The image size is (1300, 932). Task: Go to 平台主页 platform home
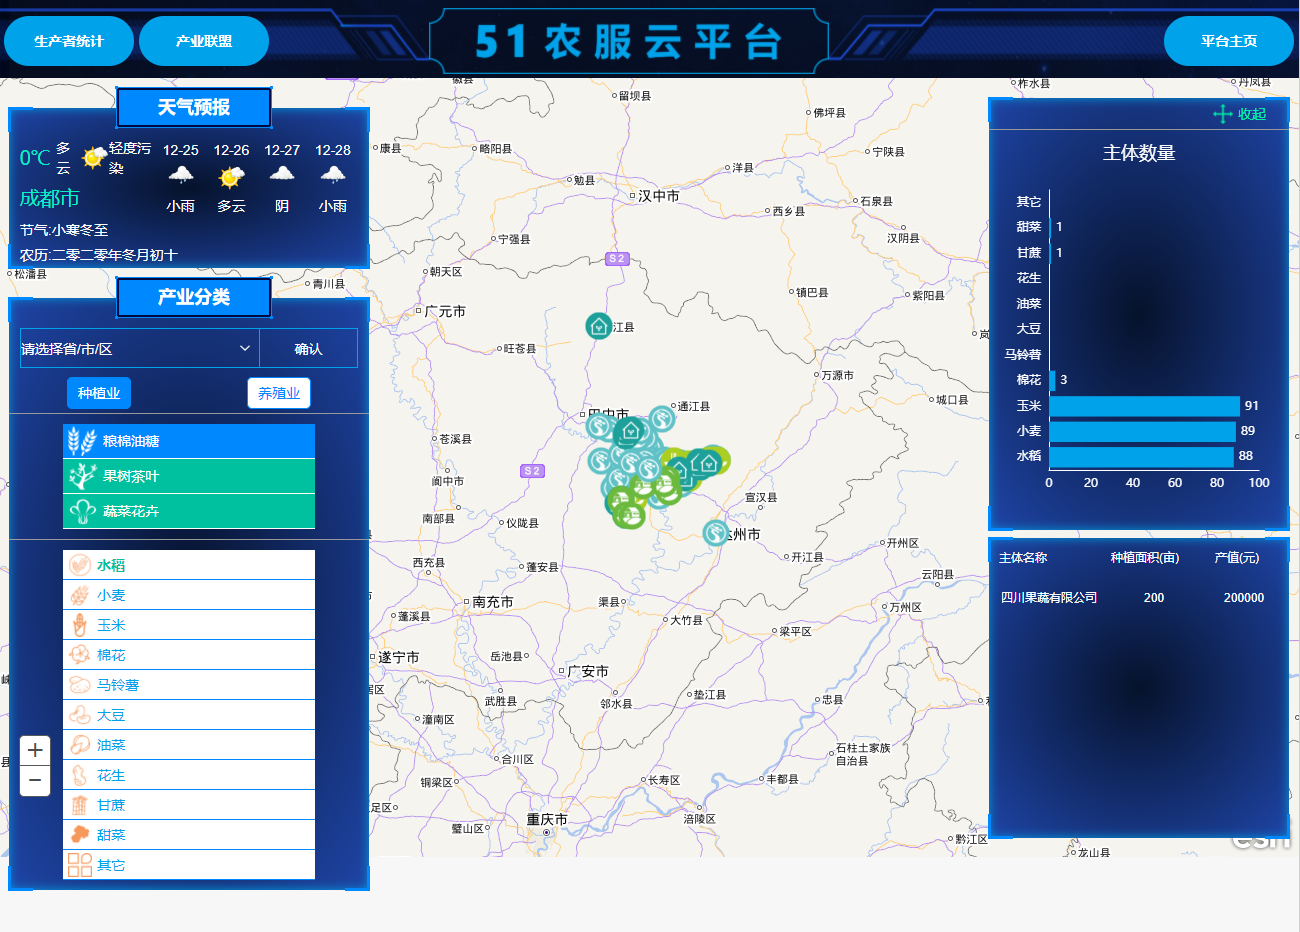point(1229,41)
